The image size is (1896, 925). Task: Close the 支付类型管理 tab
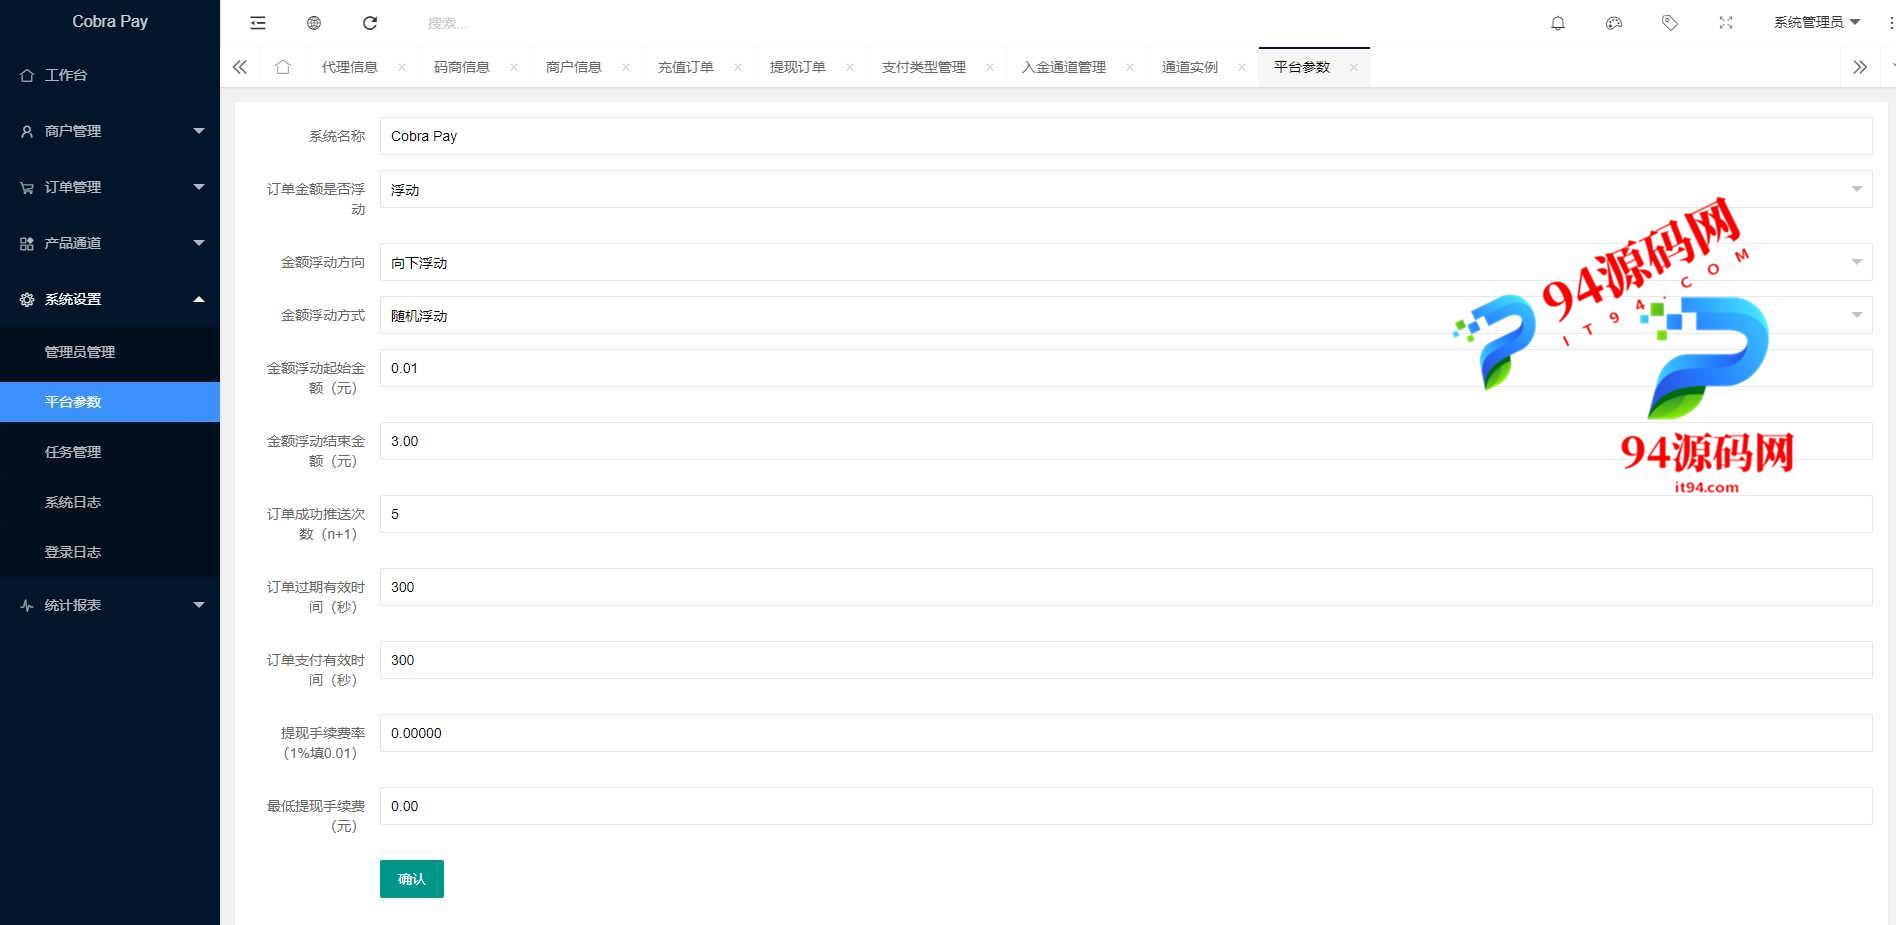pyautogui.click(x=990, y=67)
